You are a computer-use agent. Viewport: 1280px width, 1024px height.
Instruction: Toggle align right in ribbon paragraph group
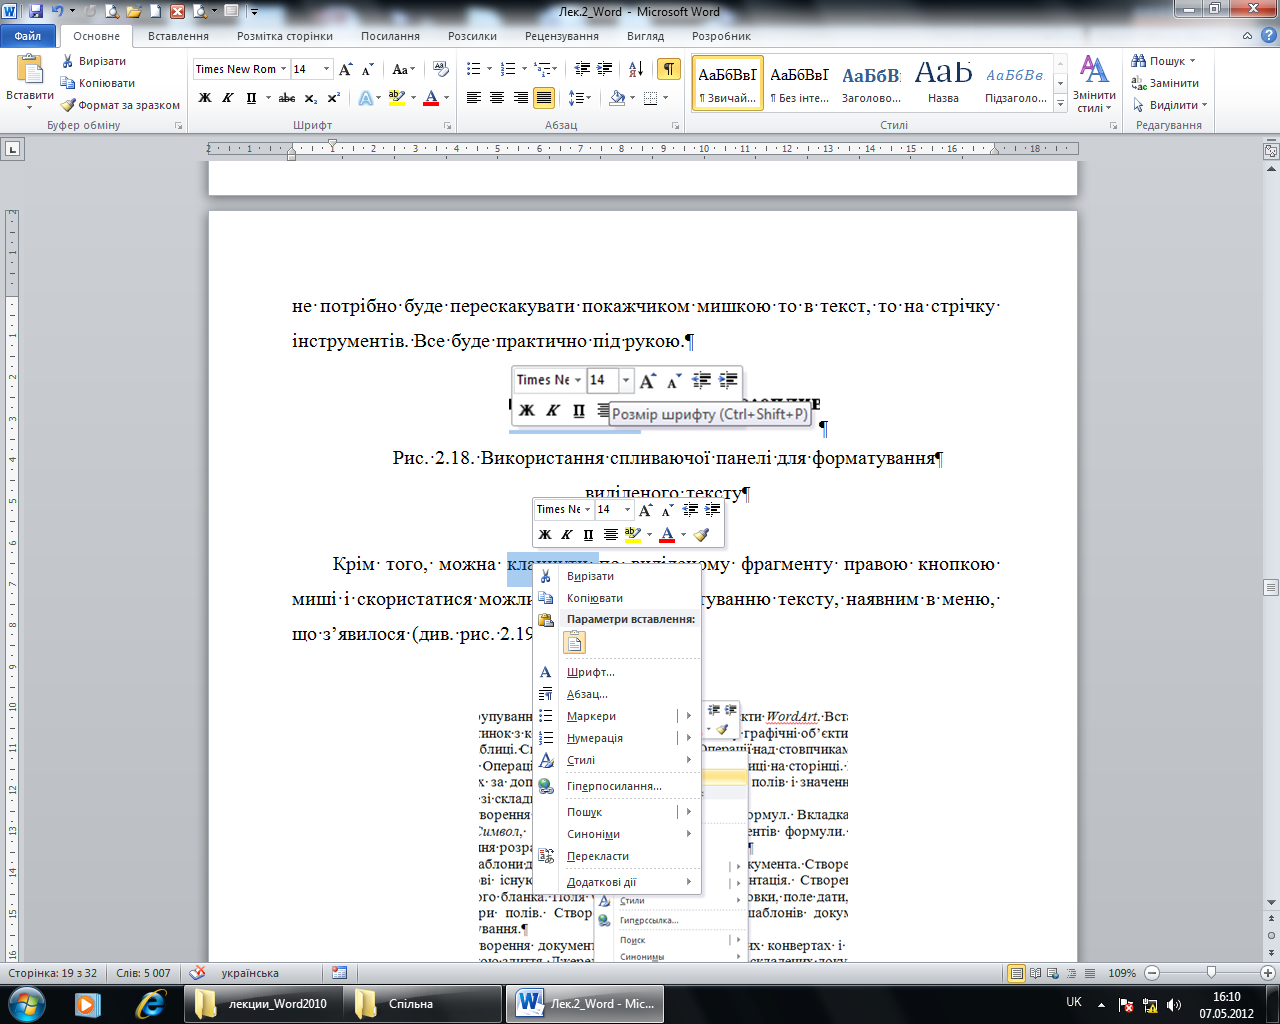coord(520,98)
